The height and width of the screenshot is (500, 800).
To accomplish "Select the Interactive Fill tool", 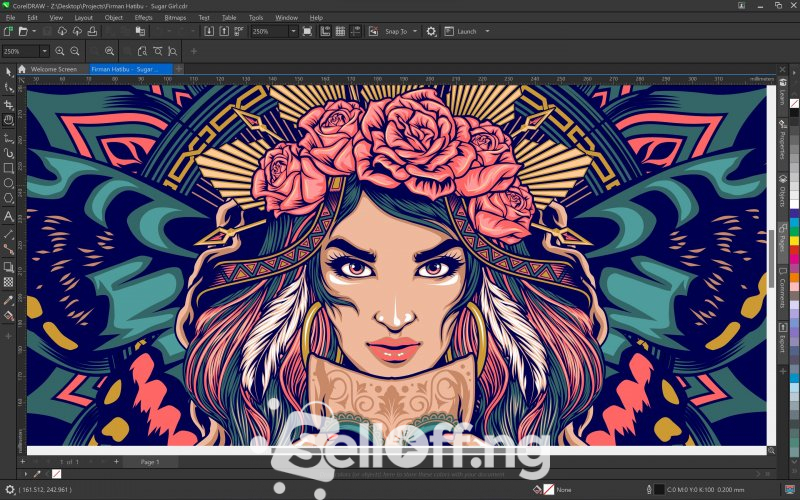I will click(8, 315).
